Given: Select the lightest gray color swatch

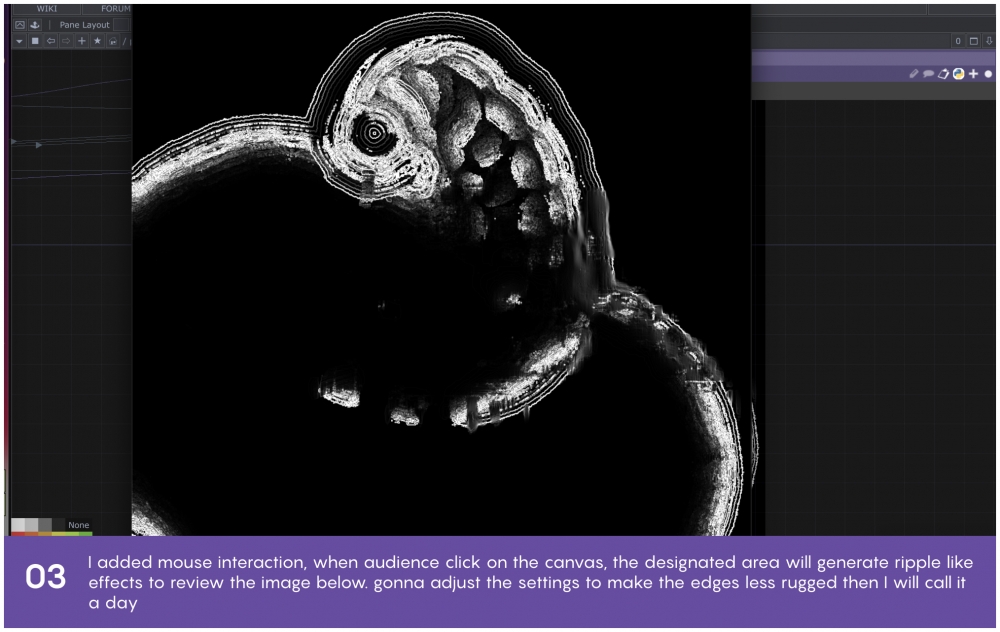Looking at the screenshot, I should (x=18, y=525).
